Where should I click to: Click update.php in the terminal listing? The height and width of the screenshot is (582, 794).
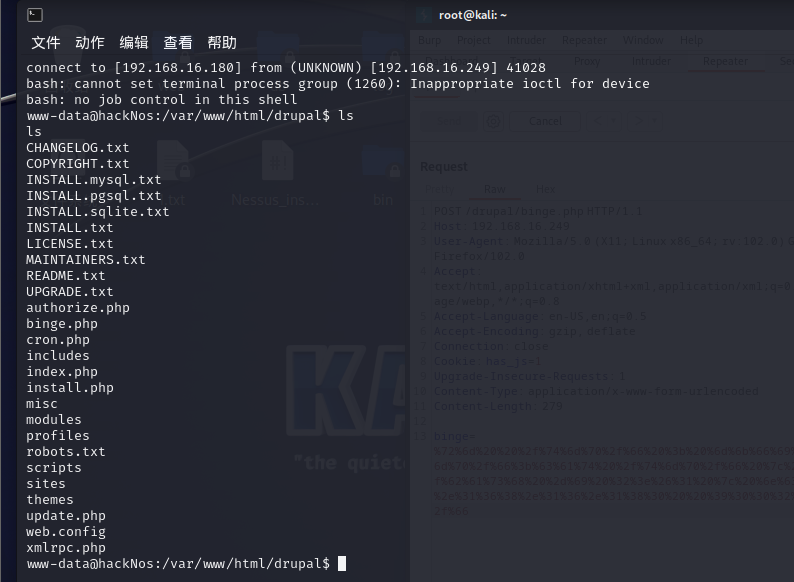click(66, 516)
